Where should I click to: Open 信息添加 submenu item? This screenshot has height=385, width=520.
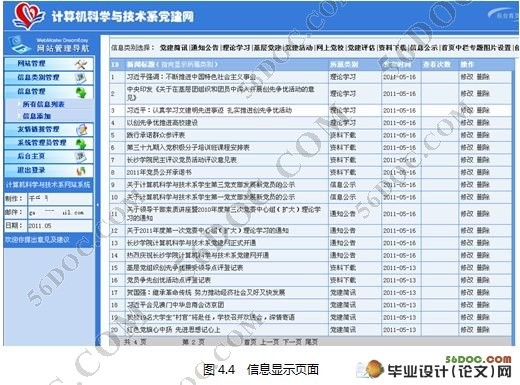tap(37, 116)
